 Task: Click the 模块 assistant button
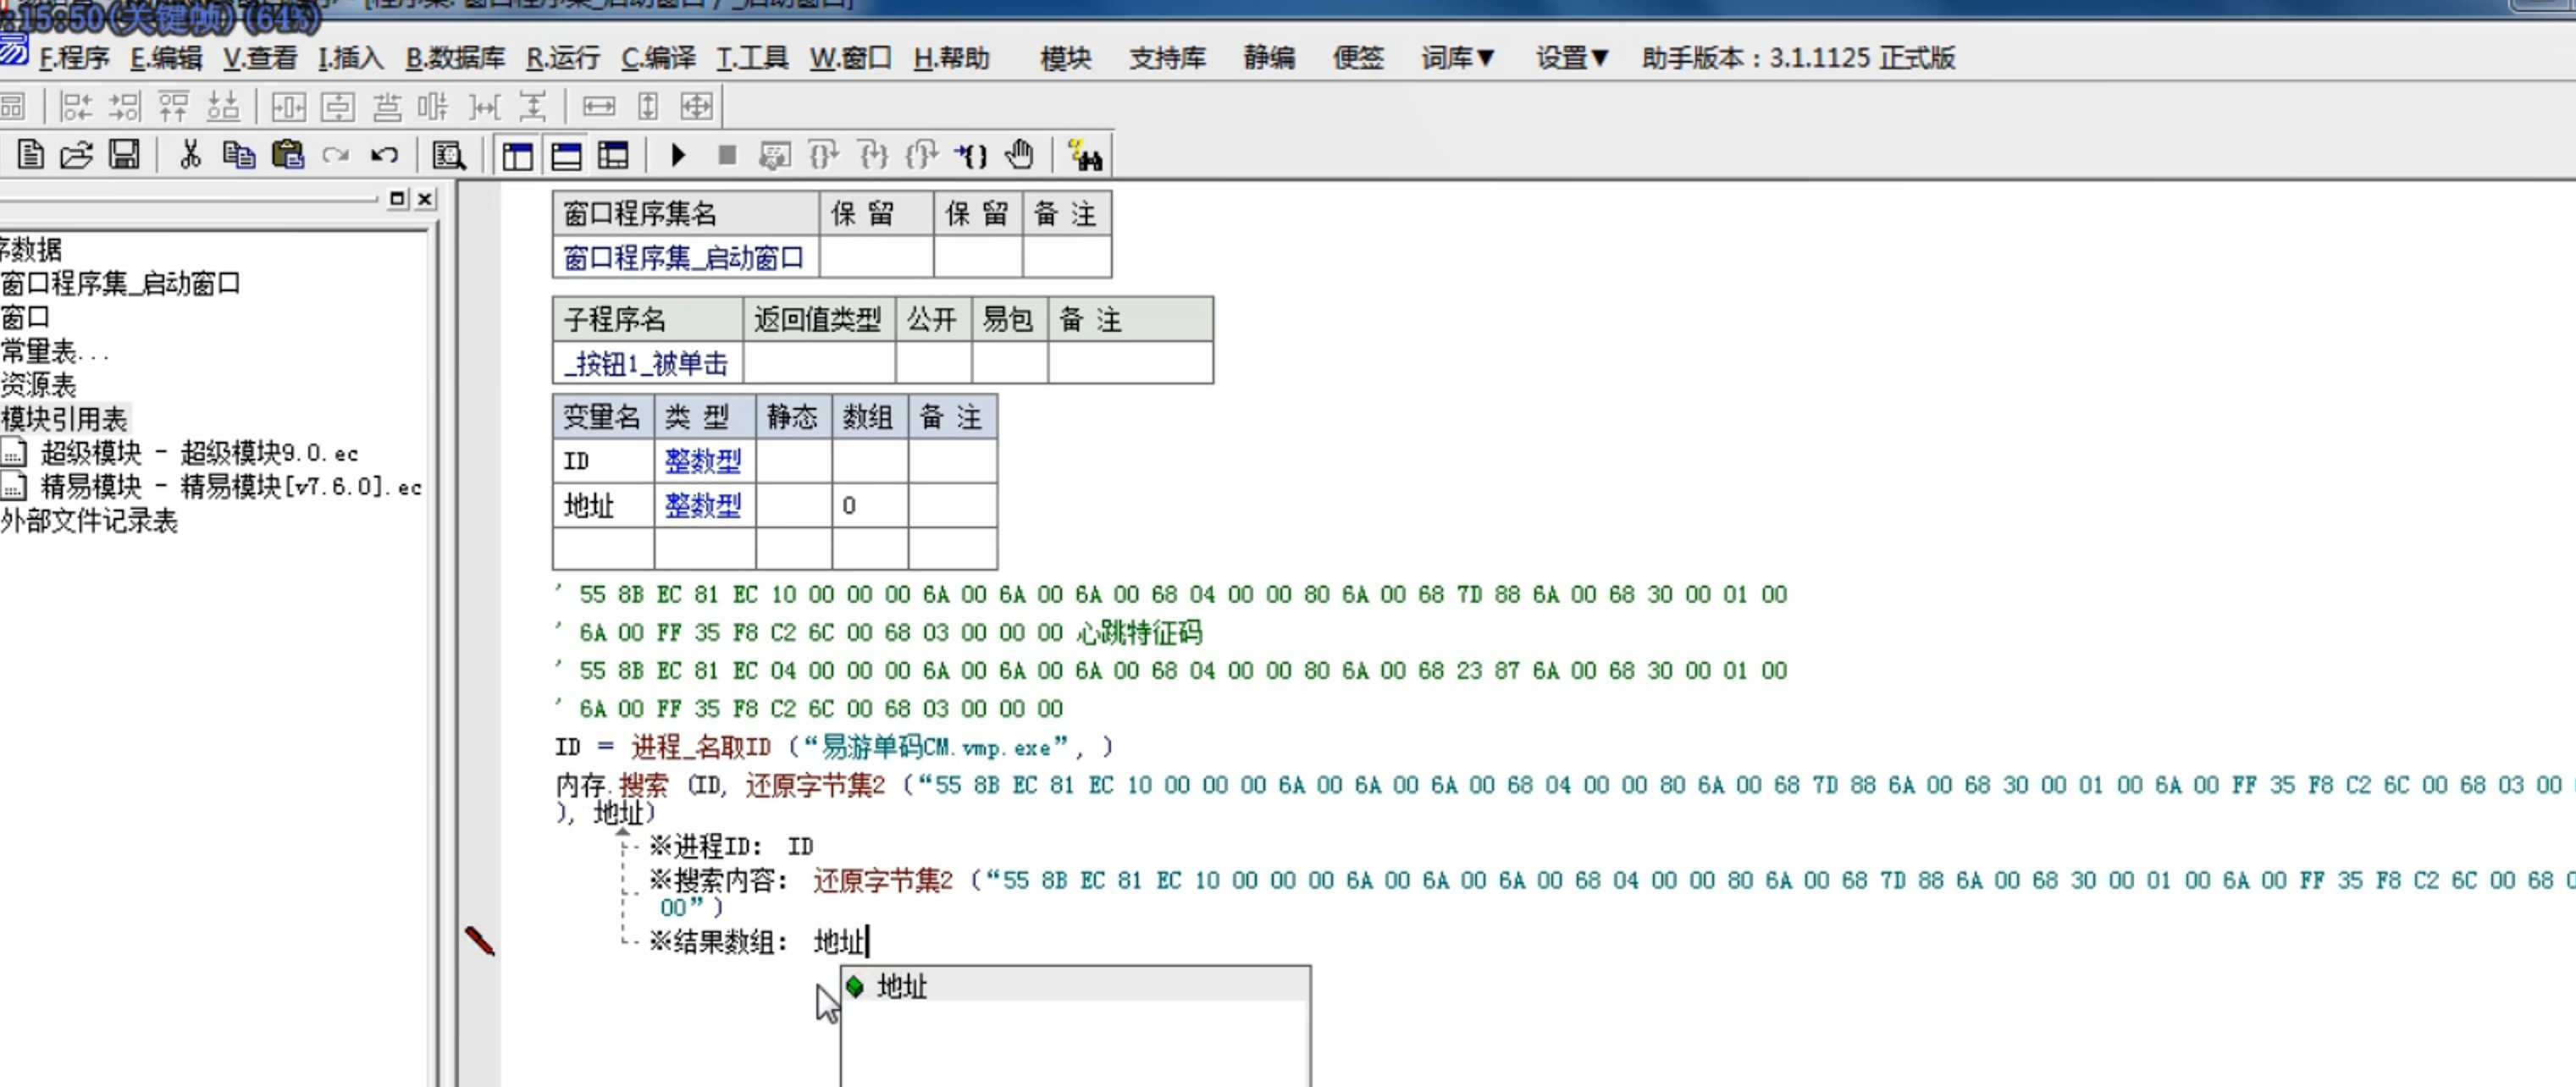[1065, 58]
